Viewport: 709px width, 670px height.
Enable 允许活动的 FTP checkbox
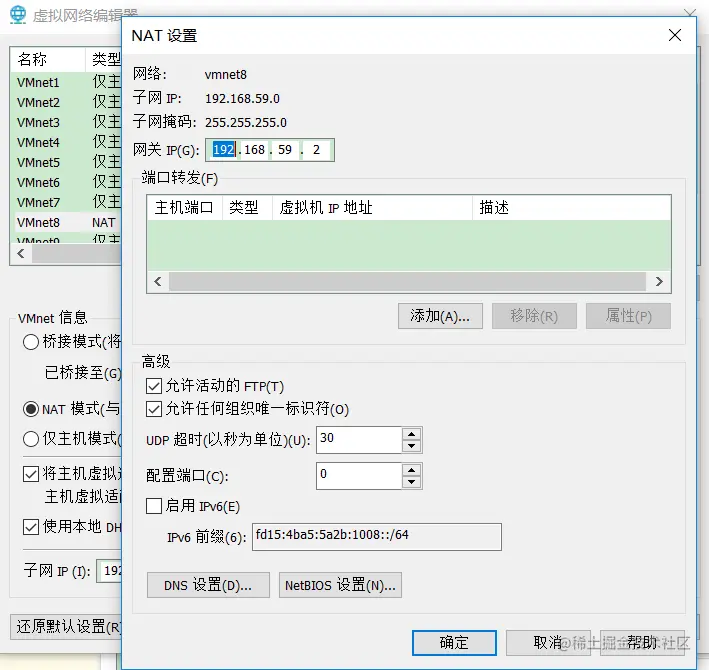pos(154,386)
